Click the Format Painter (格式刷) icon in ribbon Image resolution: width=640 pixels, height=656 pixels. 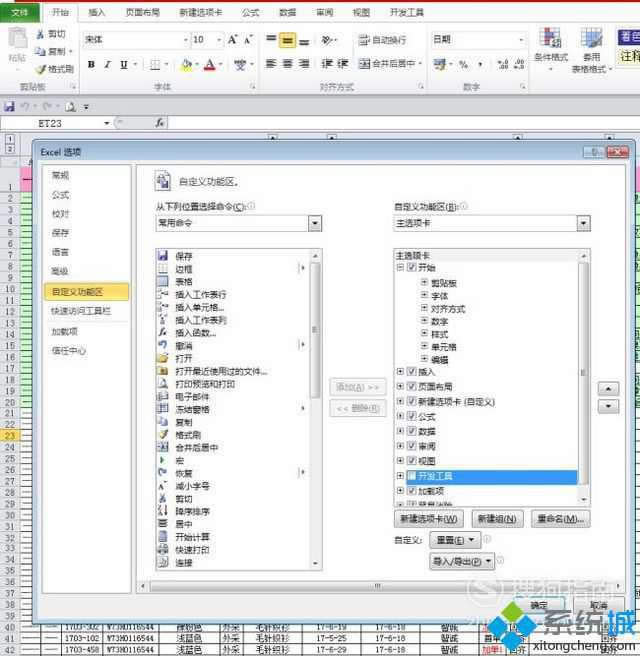(x=41, y=69)
